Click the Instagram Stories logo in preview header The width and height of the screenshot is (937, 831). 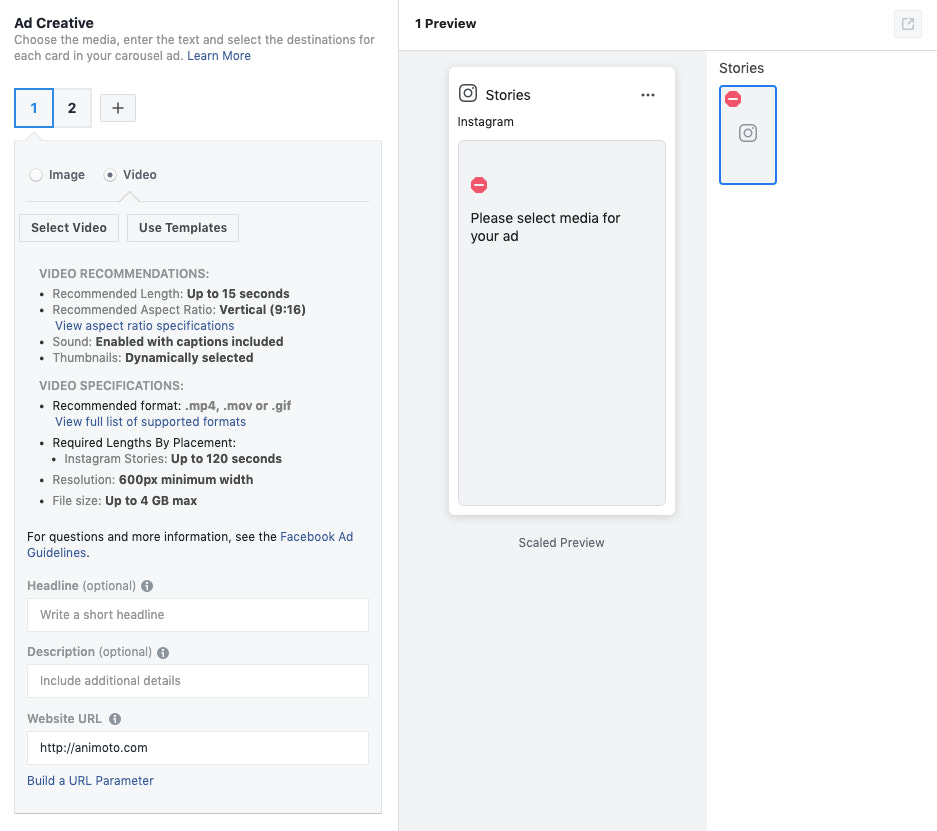pyautogui.click(x=468, y=92)
